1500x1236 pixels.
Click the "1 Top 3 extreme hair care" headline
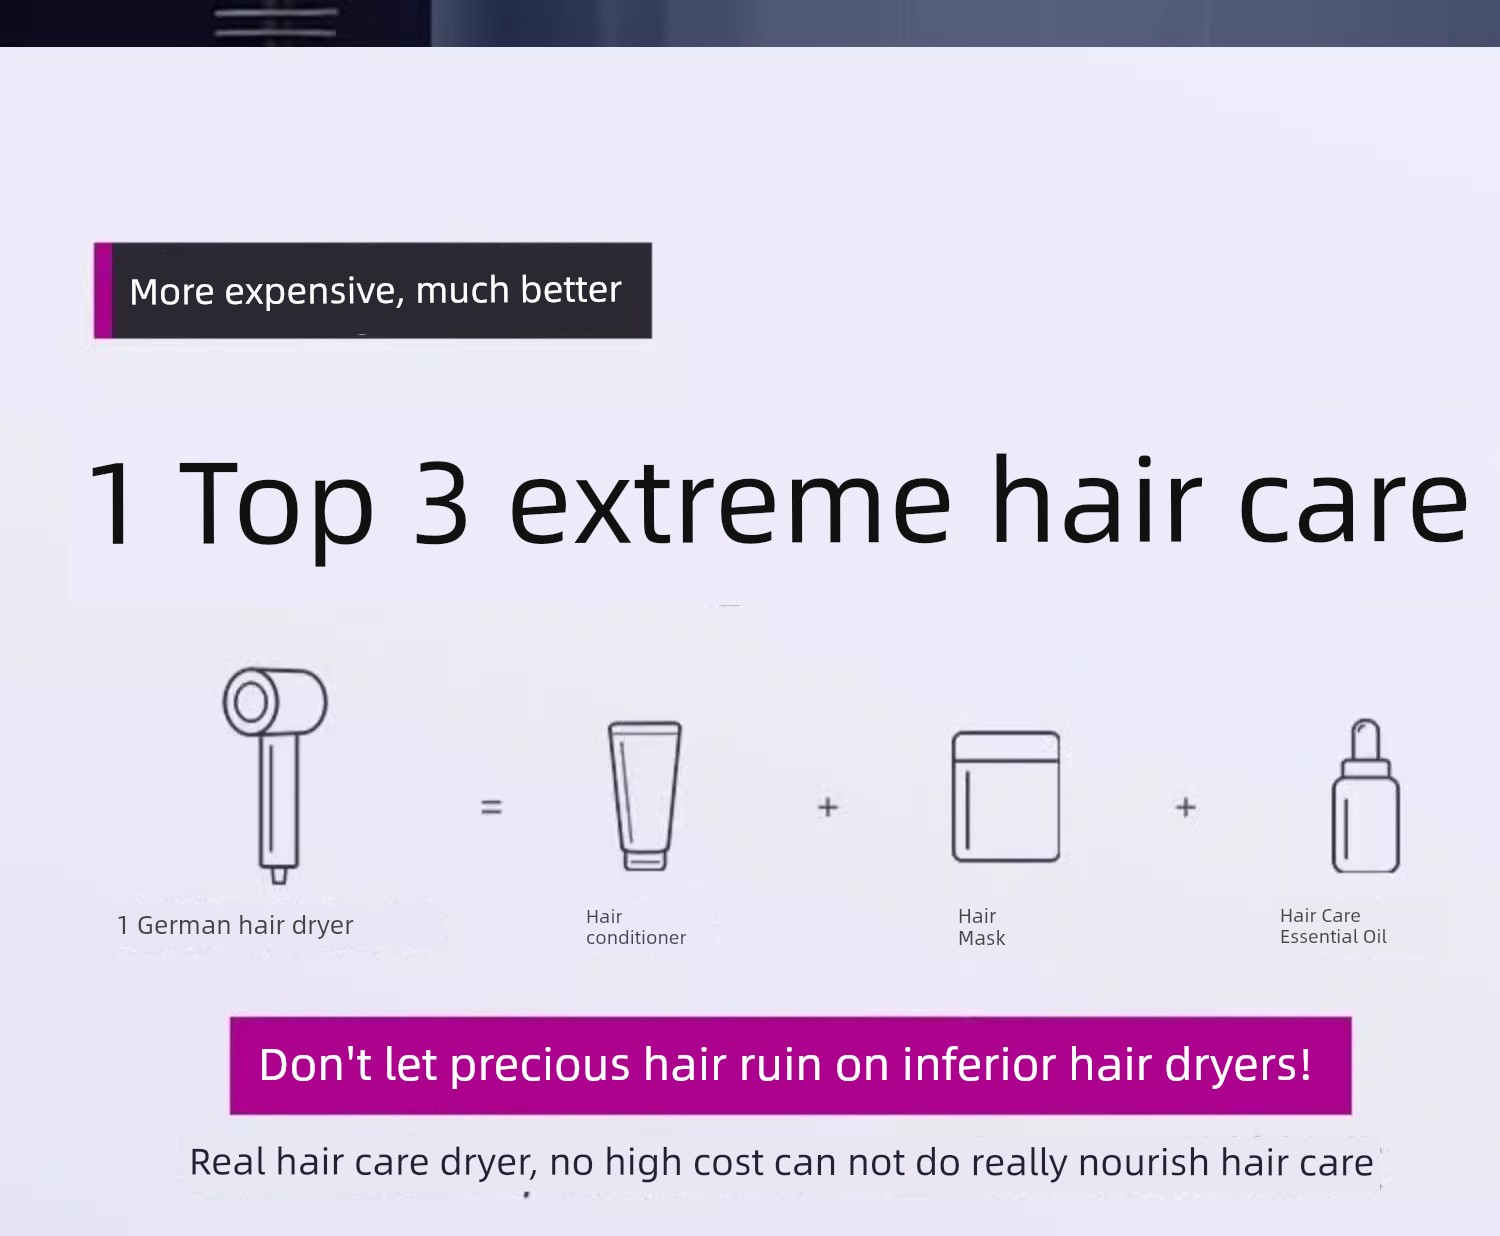click(x=777, y=504)
